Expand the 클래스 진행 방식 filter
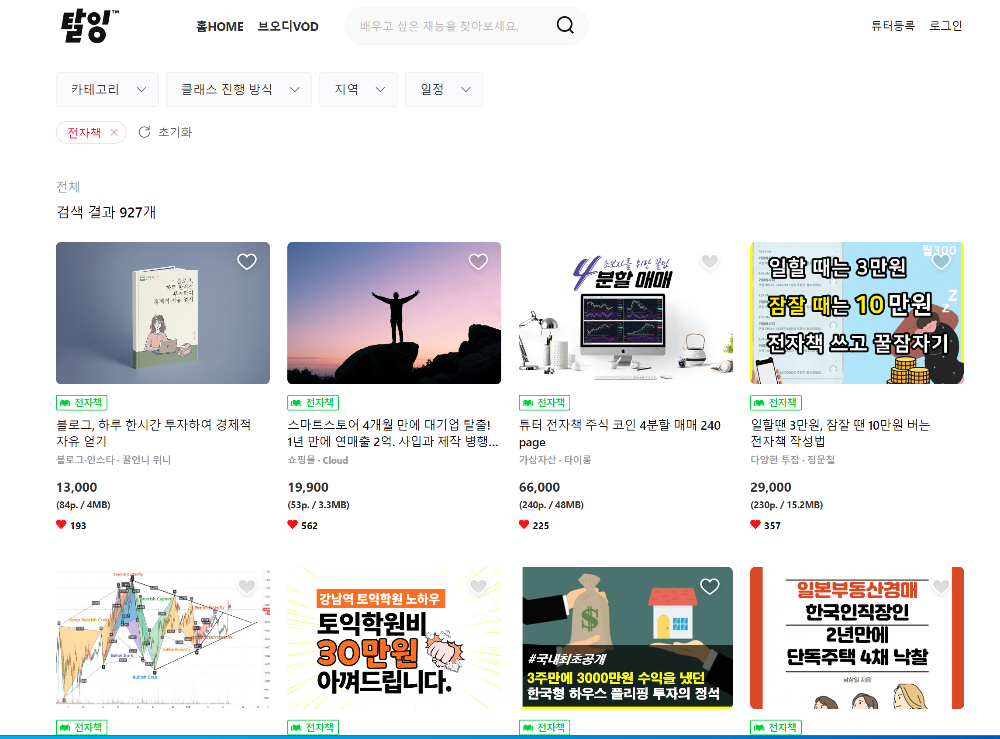1000x739 pixels. pos(238,89)
